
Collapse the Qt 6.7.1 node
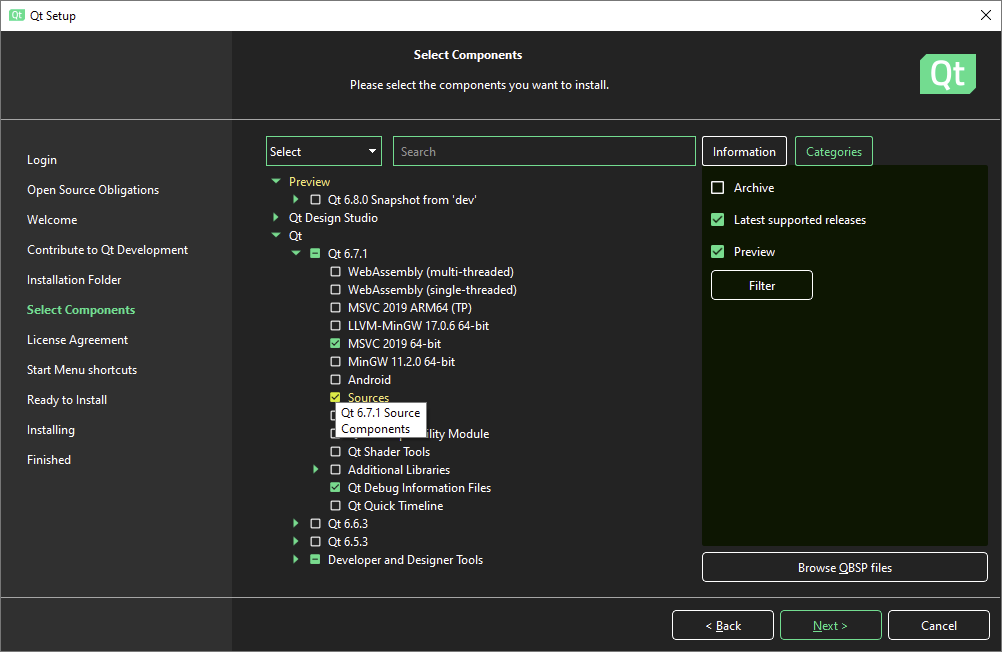point(296,254)
